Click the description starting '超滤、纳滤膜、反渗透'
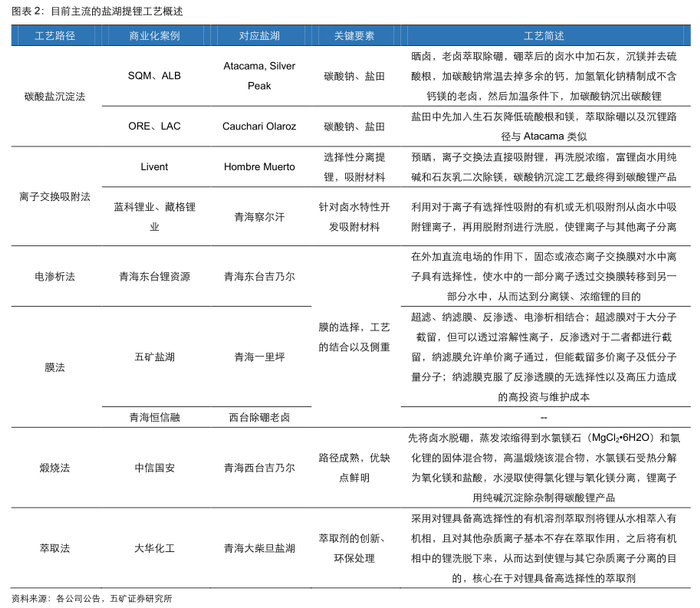 tap(544, 357)
